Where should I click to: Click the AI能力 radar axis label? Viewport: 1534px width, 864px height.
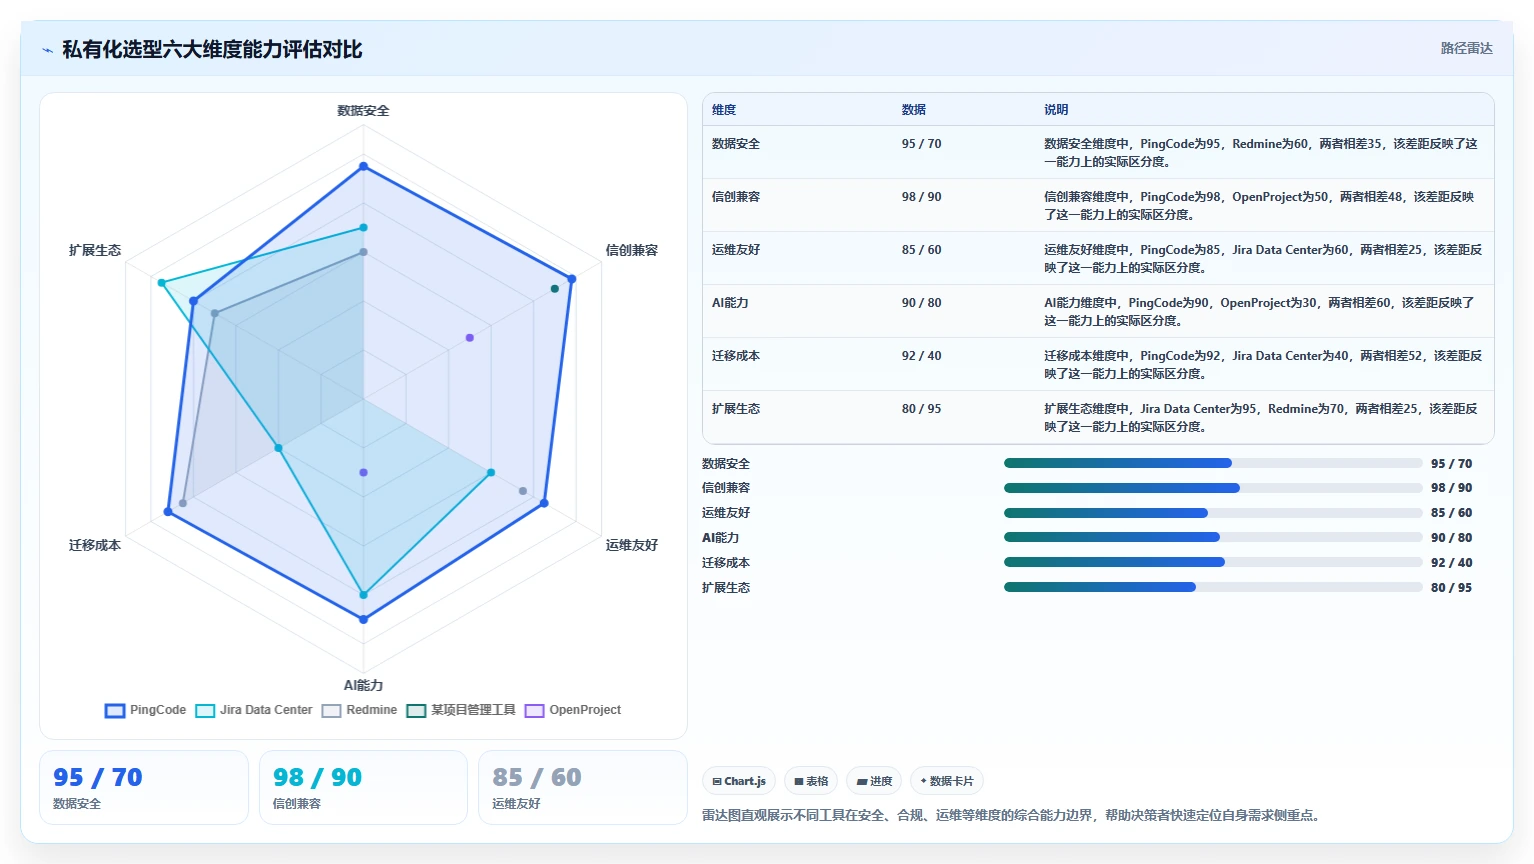pos(363,685)
